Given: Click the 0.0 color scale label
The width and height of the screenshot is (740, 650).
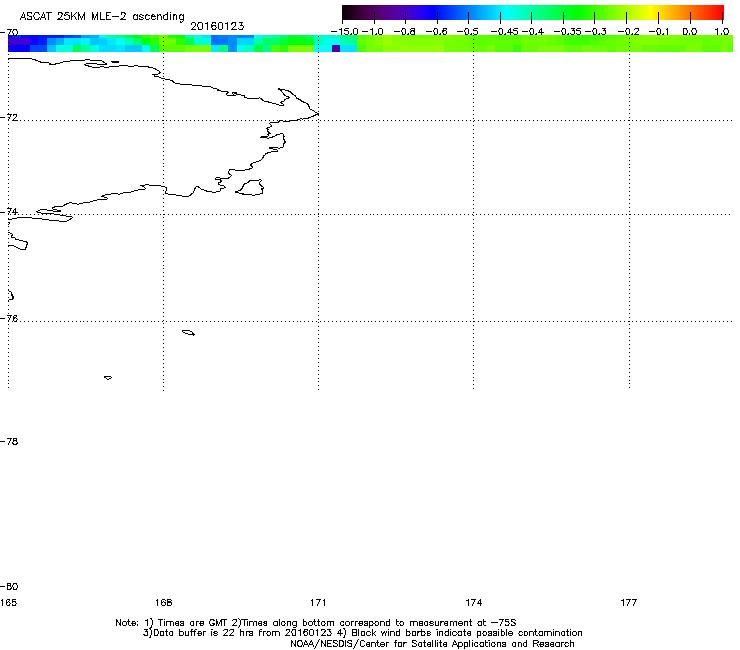Looking at the screenshot, I should pyautogui.click(x=690, y=32).
